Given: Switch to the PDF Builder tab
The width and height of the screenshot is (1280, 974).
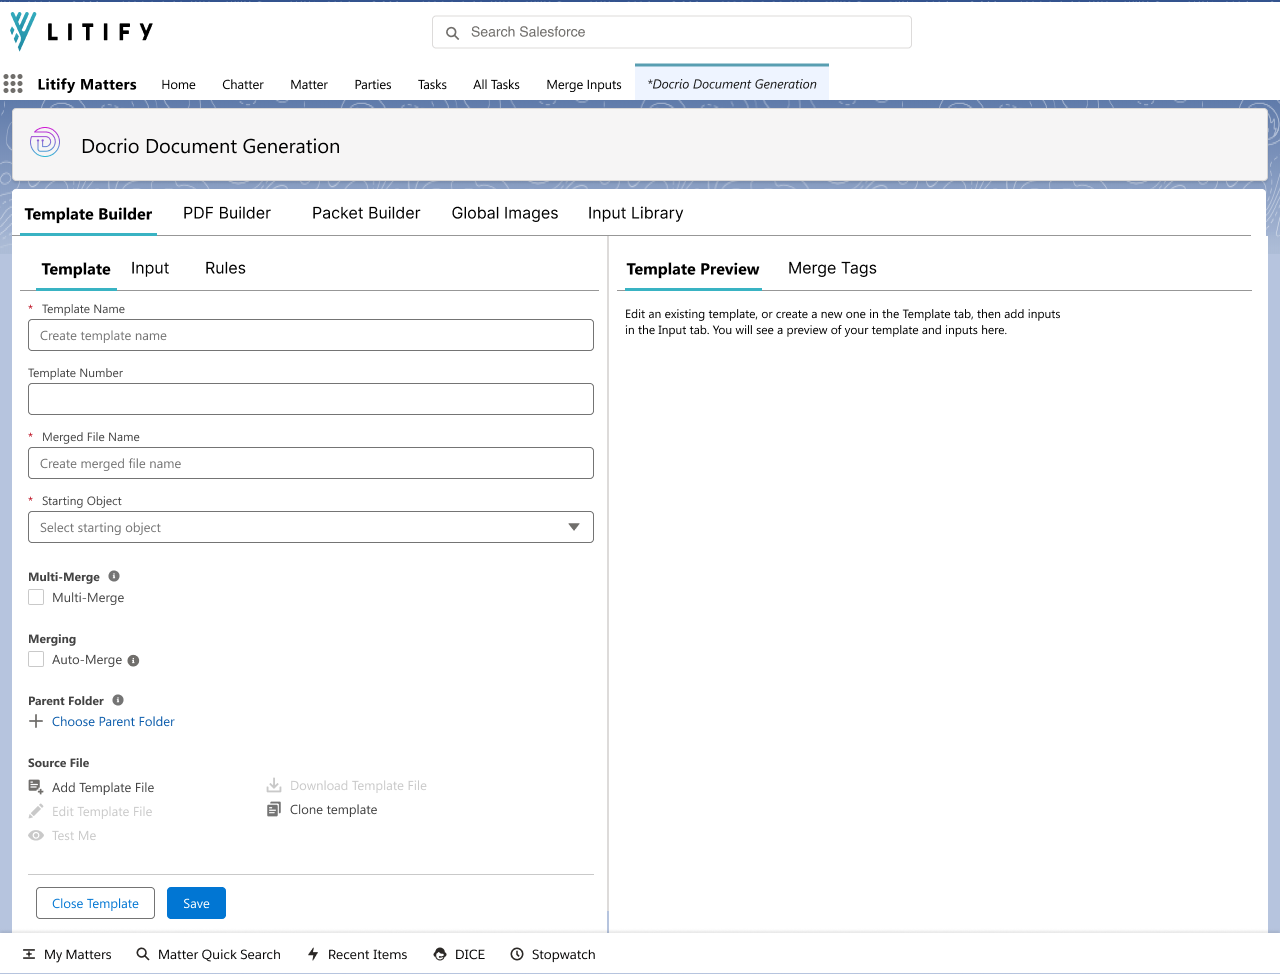Looking at the screenshot, I should click(227, 213).
